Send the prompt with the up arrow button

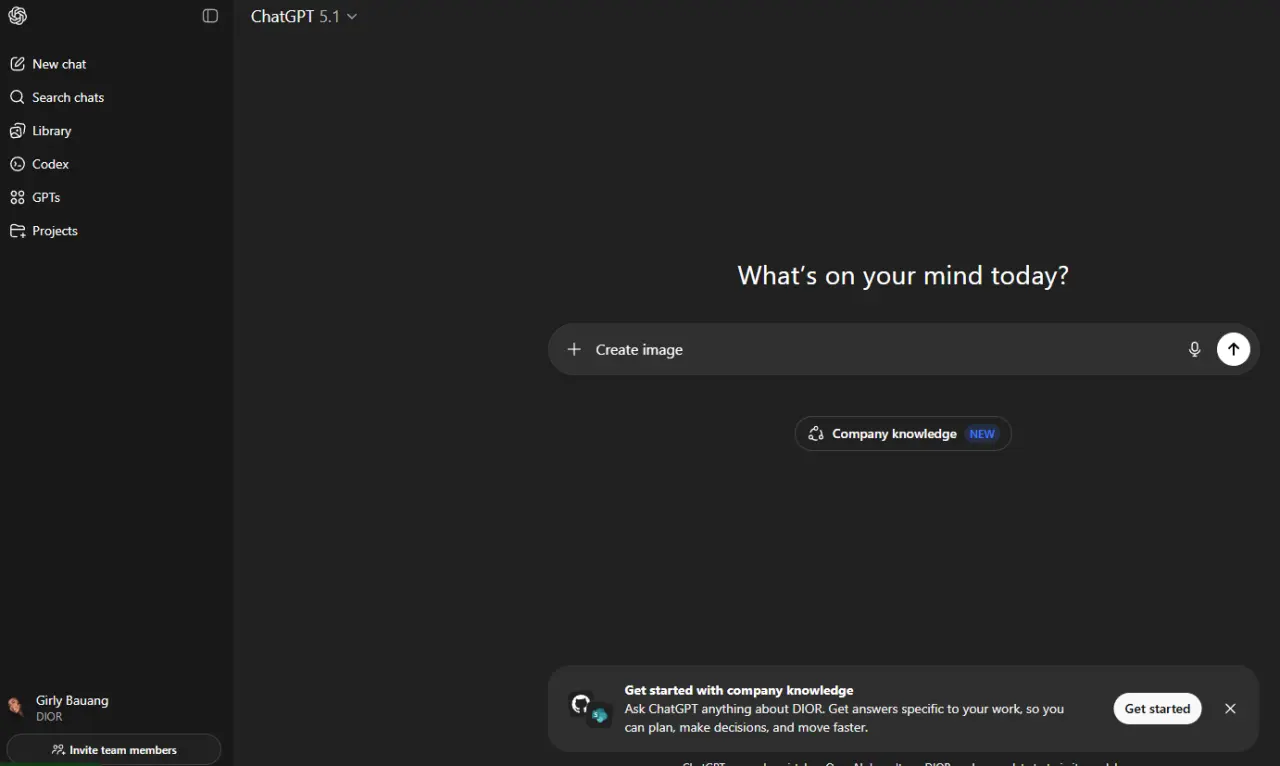coord(1233,349)
